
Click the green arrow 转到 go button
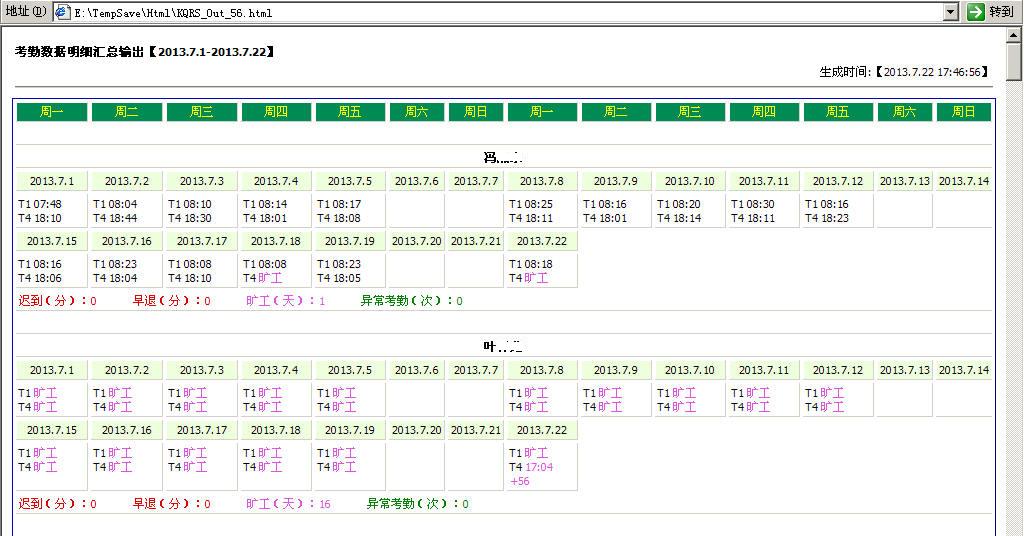[x=990, y=11]
